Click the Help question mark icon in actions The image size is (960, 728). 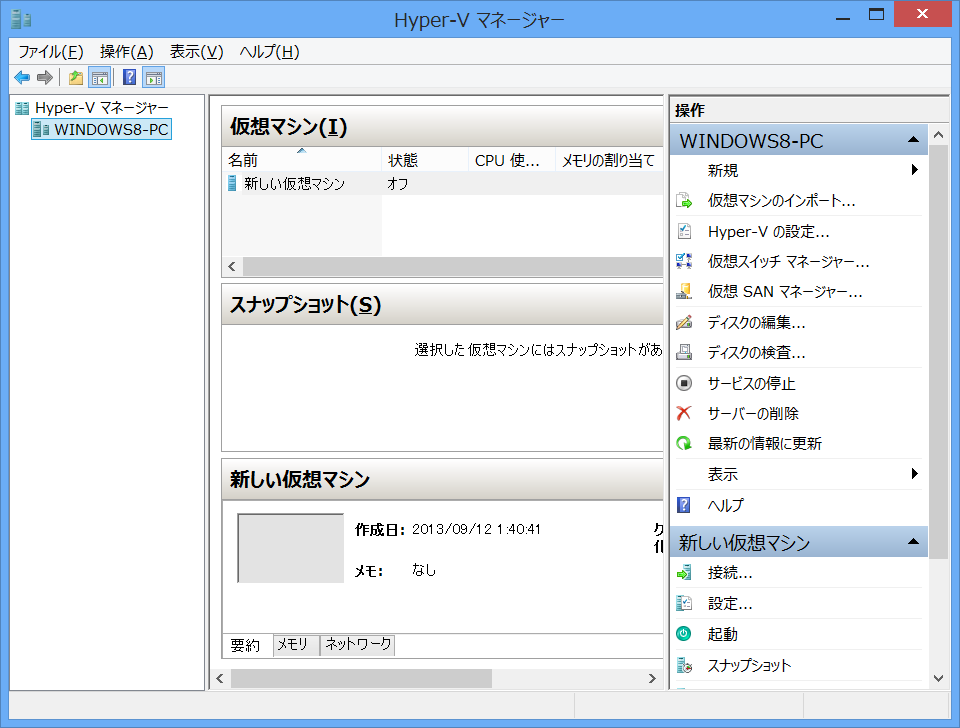684,505
